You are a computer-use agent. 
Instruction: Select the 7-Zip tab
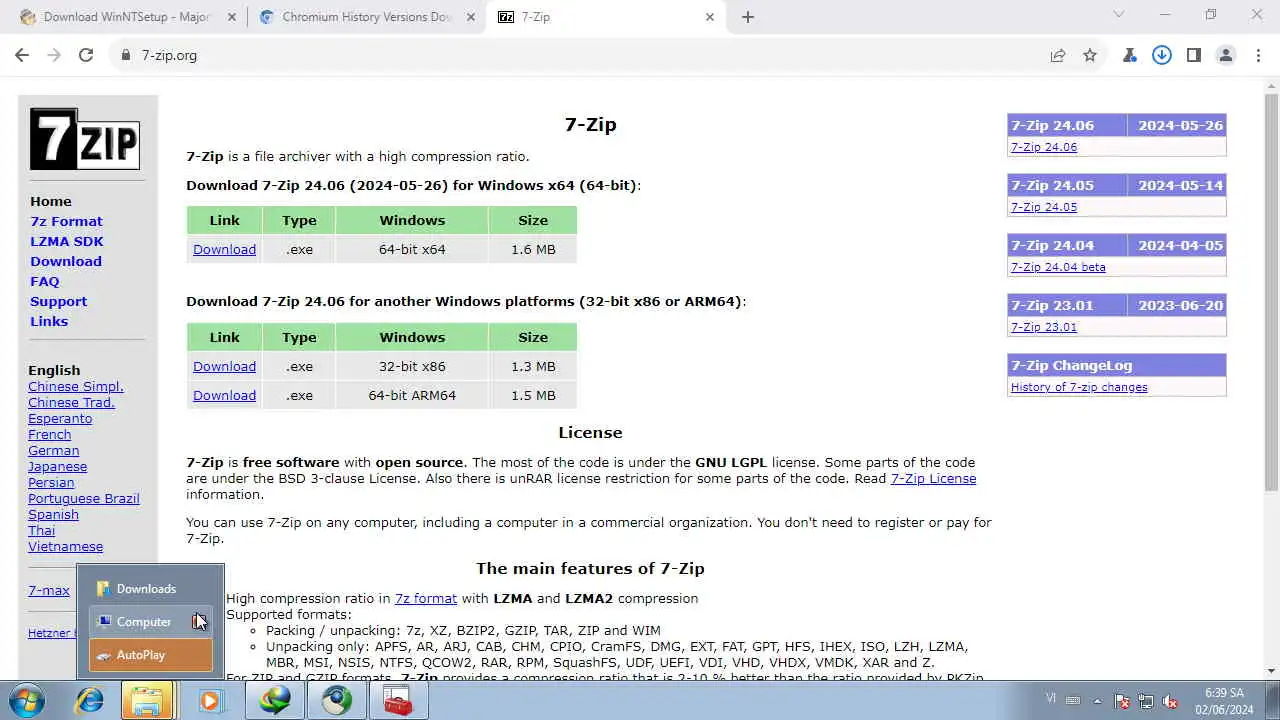point(606,17)
